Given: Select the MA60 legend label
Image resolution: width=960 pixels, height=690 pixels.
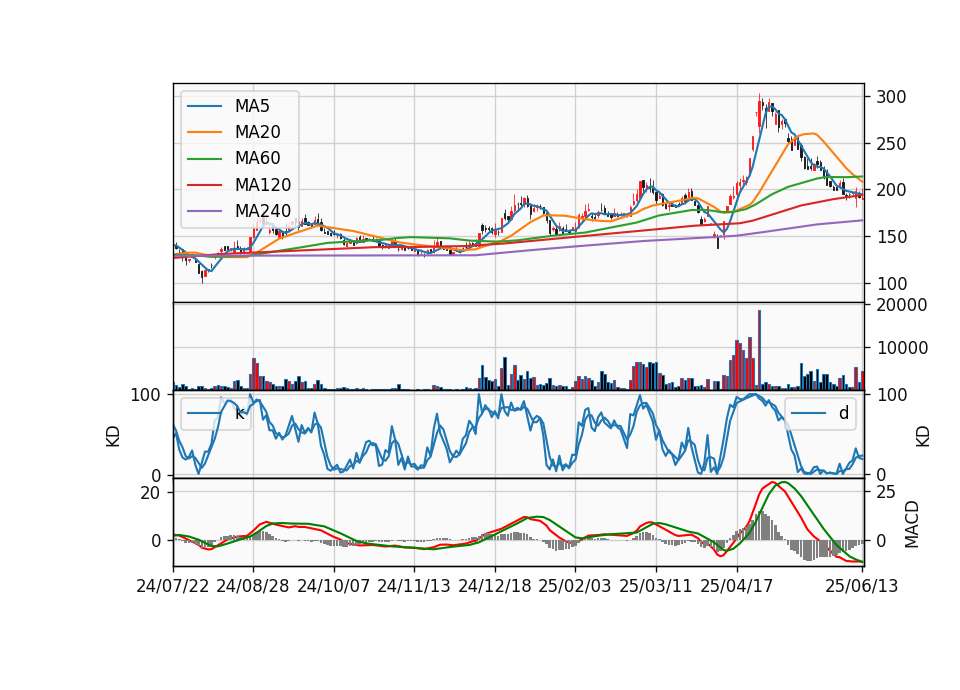Looking at the screenshot, I should pyautogui.click(x=258, y=159).
